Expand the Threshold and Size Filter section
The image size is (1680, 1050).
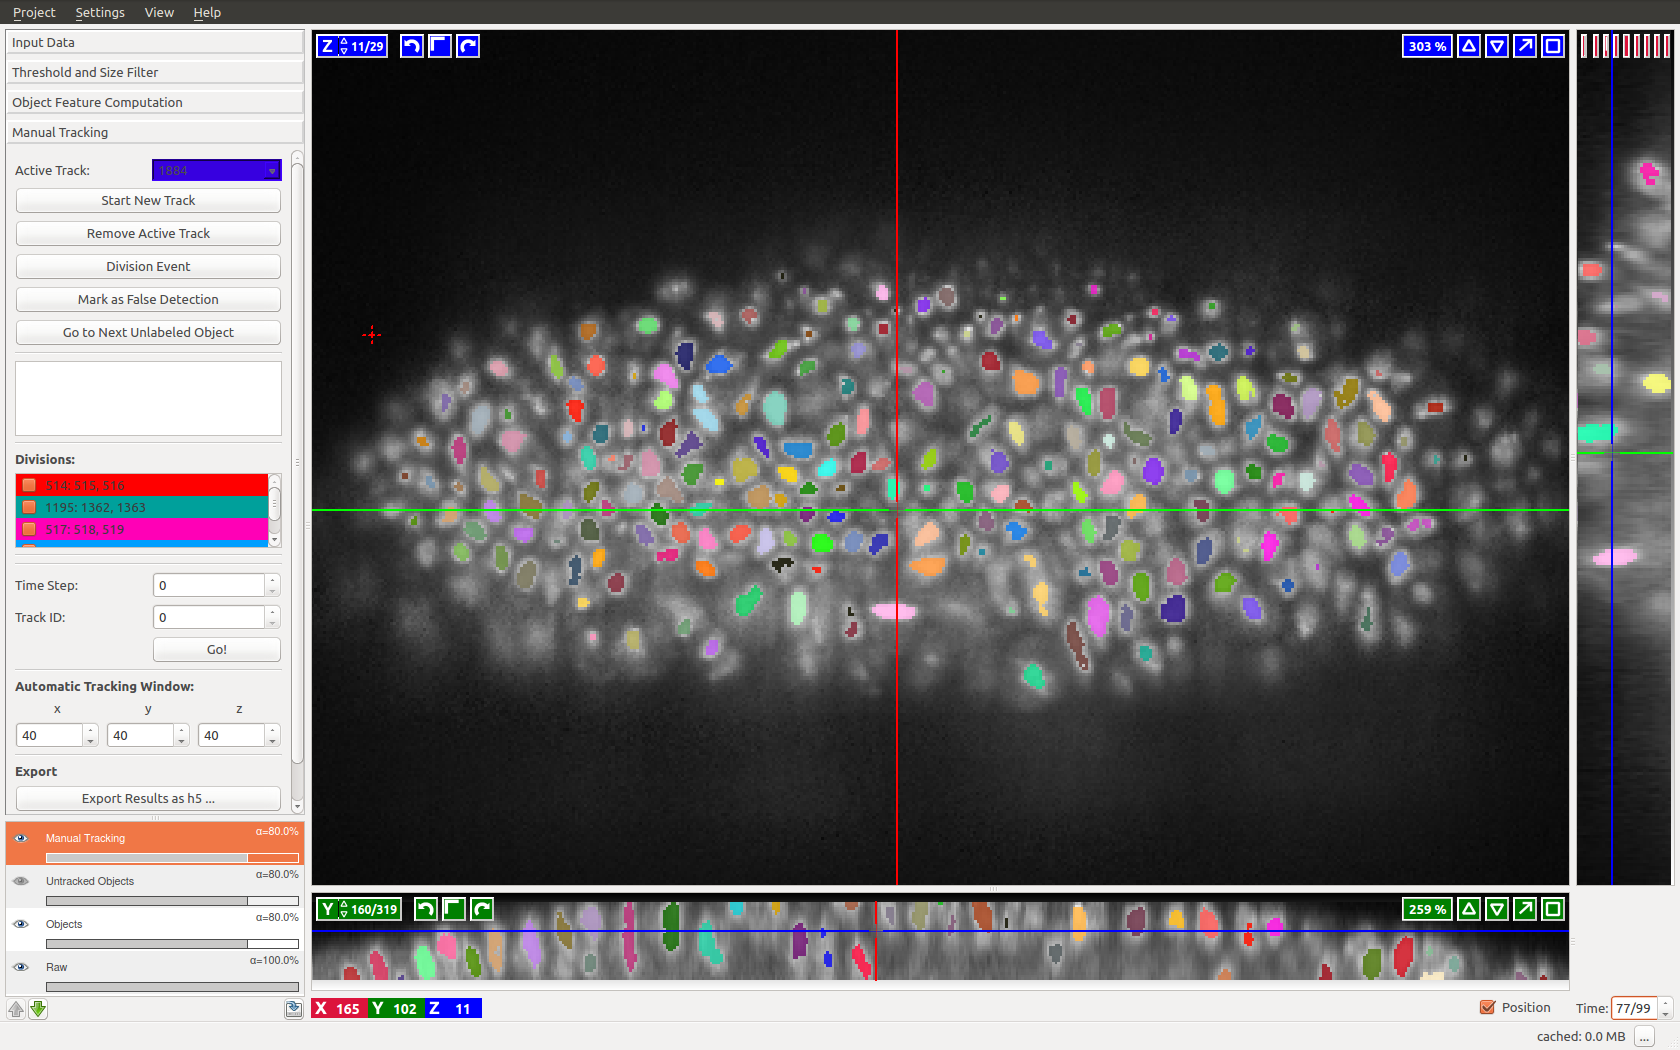(154, 72)
